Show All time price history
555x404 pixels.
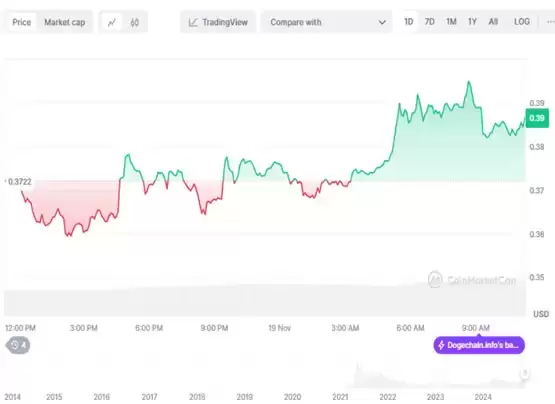pos(493,22)
